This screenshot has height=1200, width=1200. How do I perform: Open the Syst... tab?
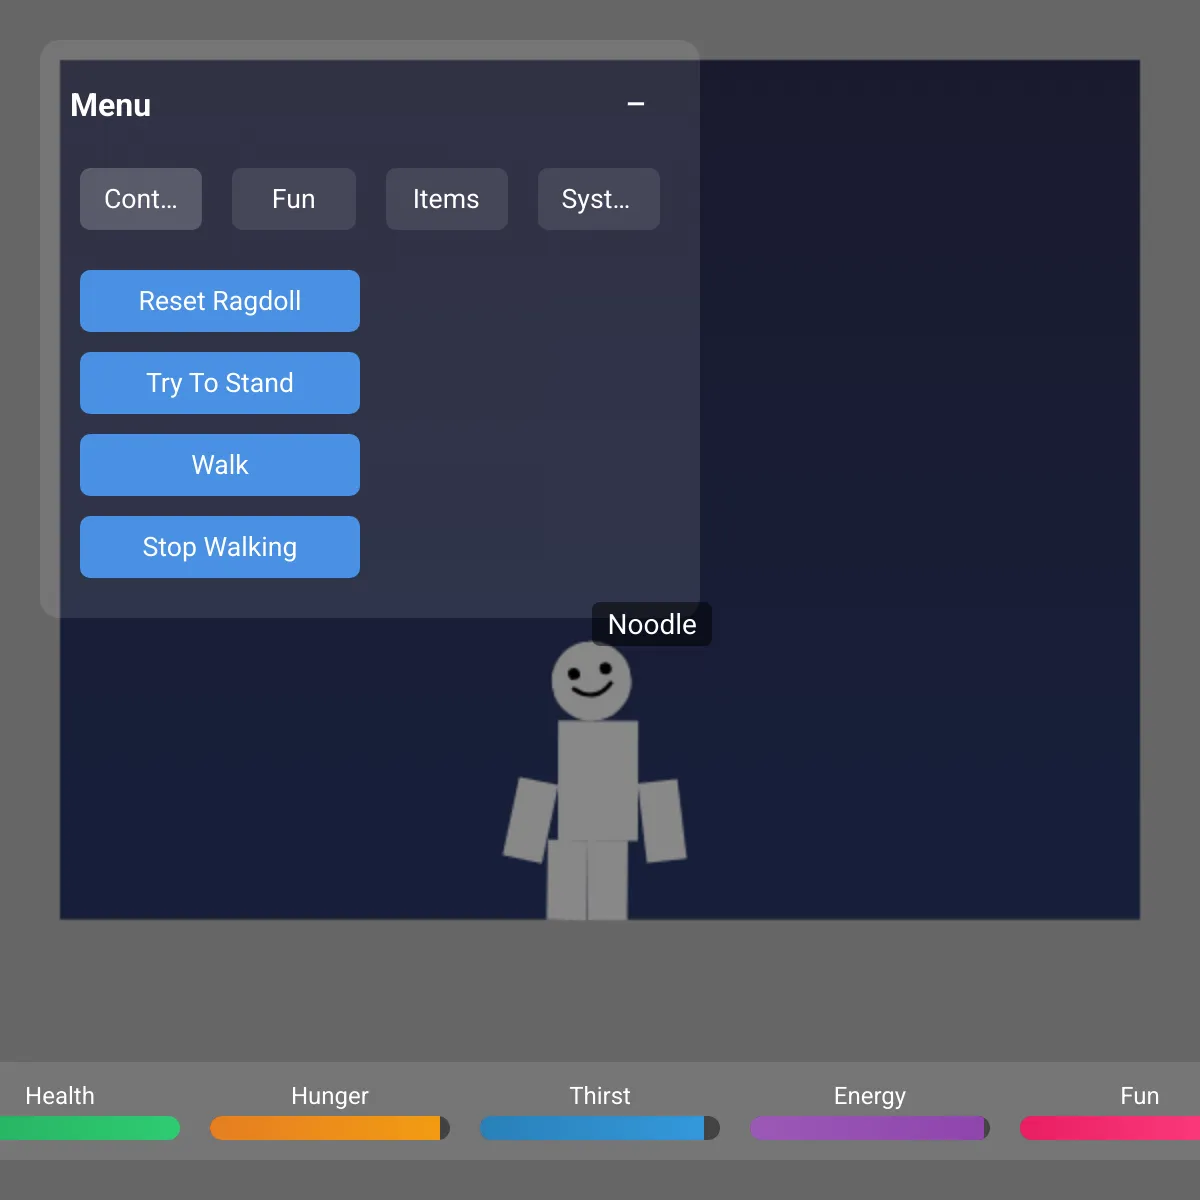pos(599,199)
